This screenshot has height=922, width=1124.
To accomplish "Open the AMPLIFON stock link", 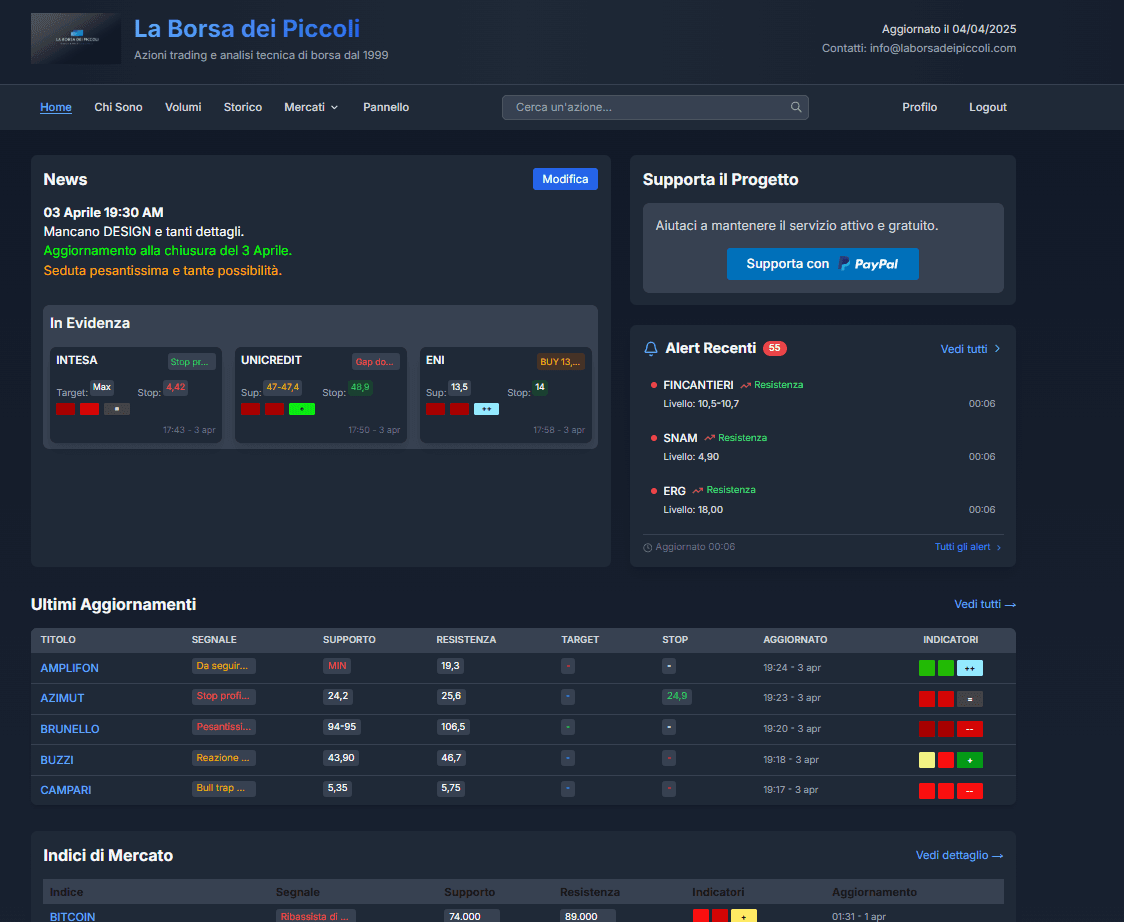I will tap(70, 668).
